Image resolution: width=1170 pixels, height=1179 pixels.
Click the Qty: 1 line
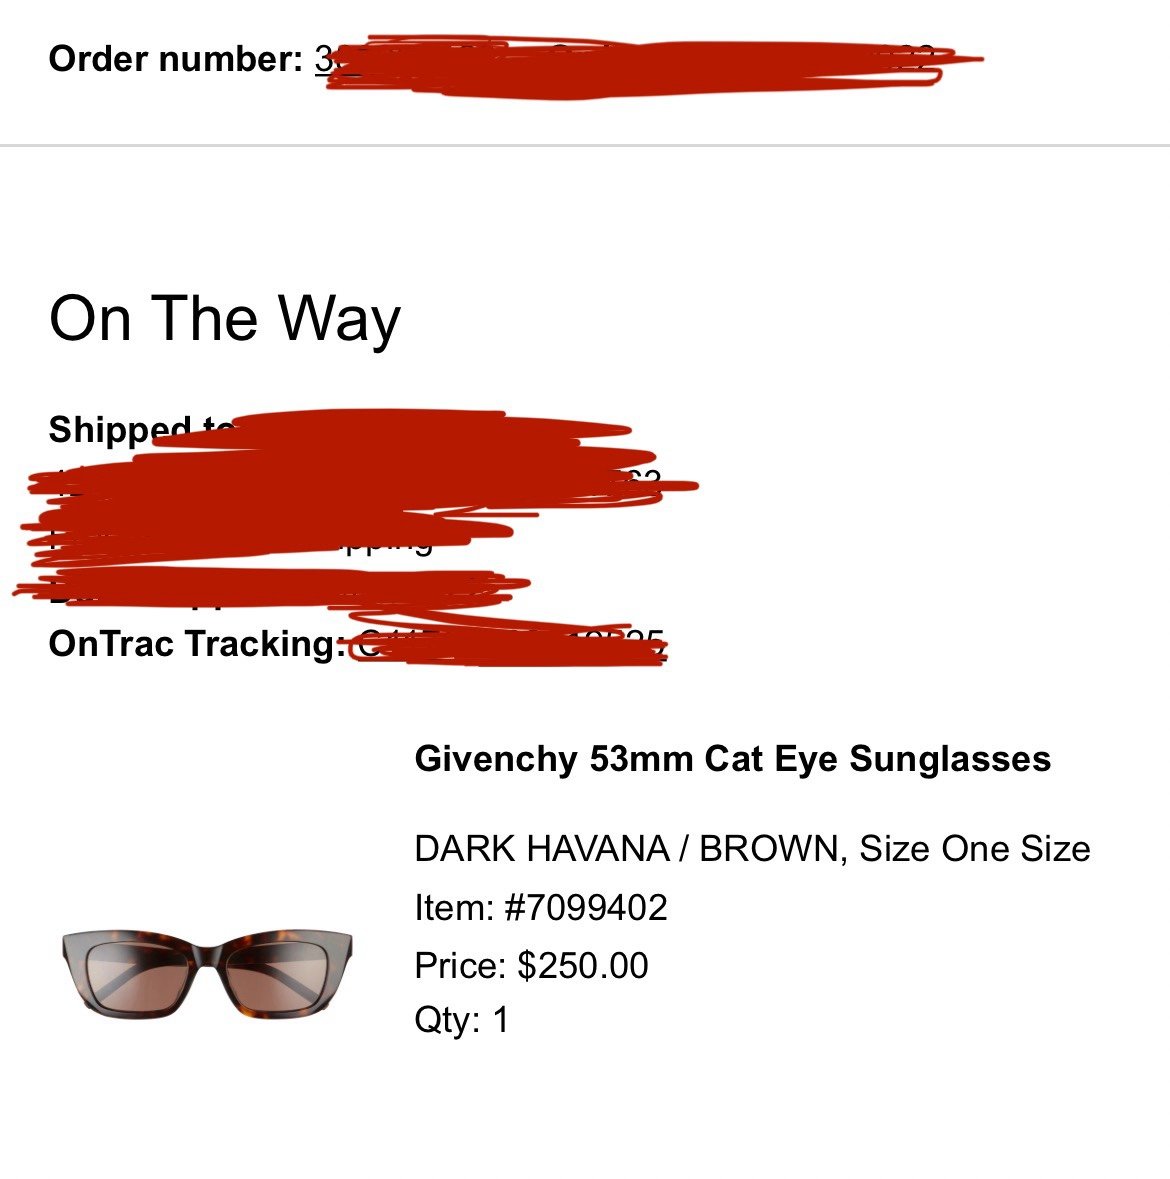(462, 1020)
